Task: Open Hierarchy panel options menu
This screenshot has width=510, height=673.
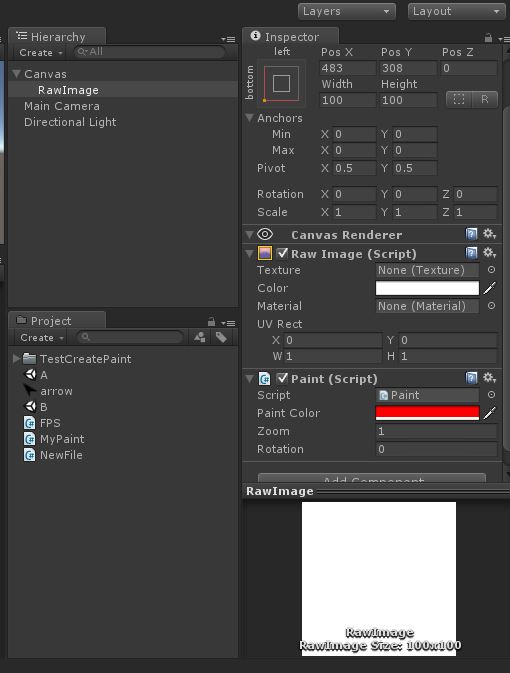Action: coord(228,39)
